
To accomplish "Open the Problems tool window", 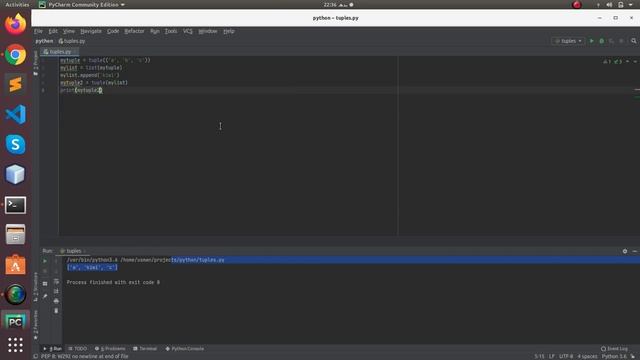I will (110, 349).
